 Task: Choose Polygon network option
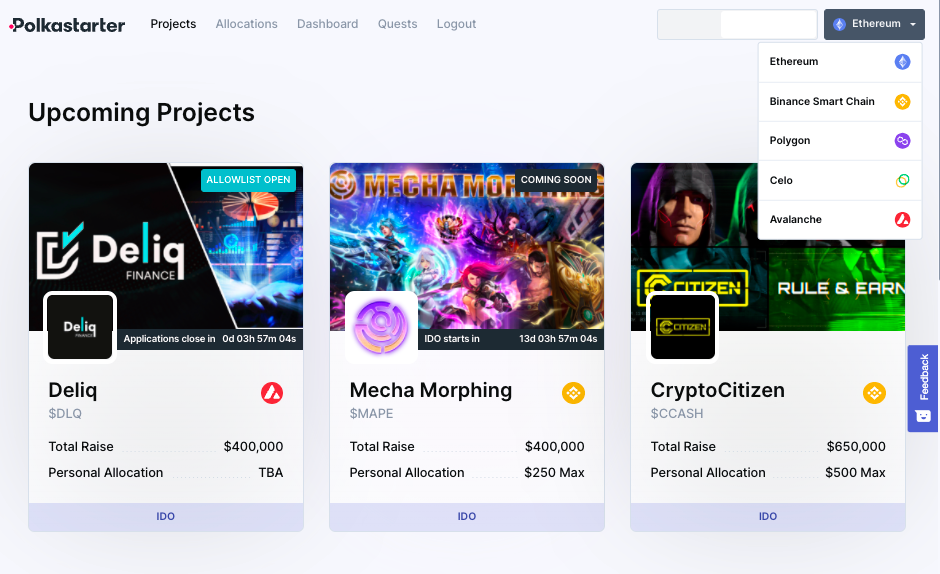coord(840,140)
